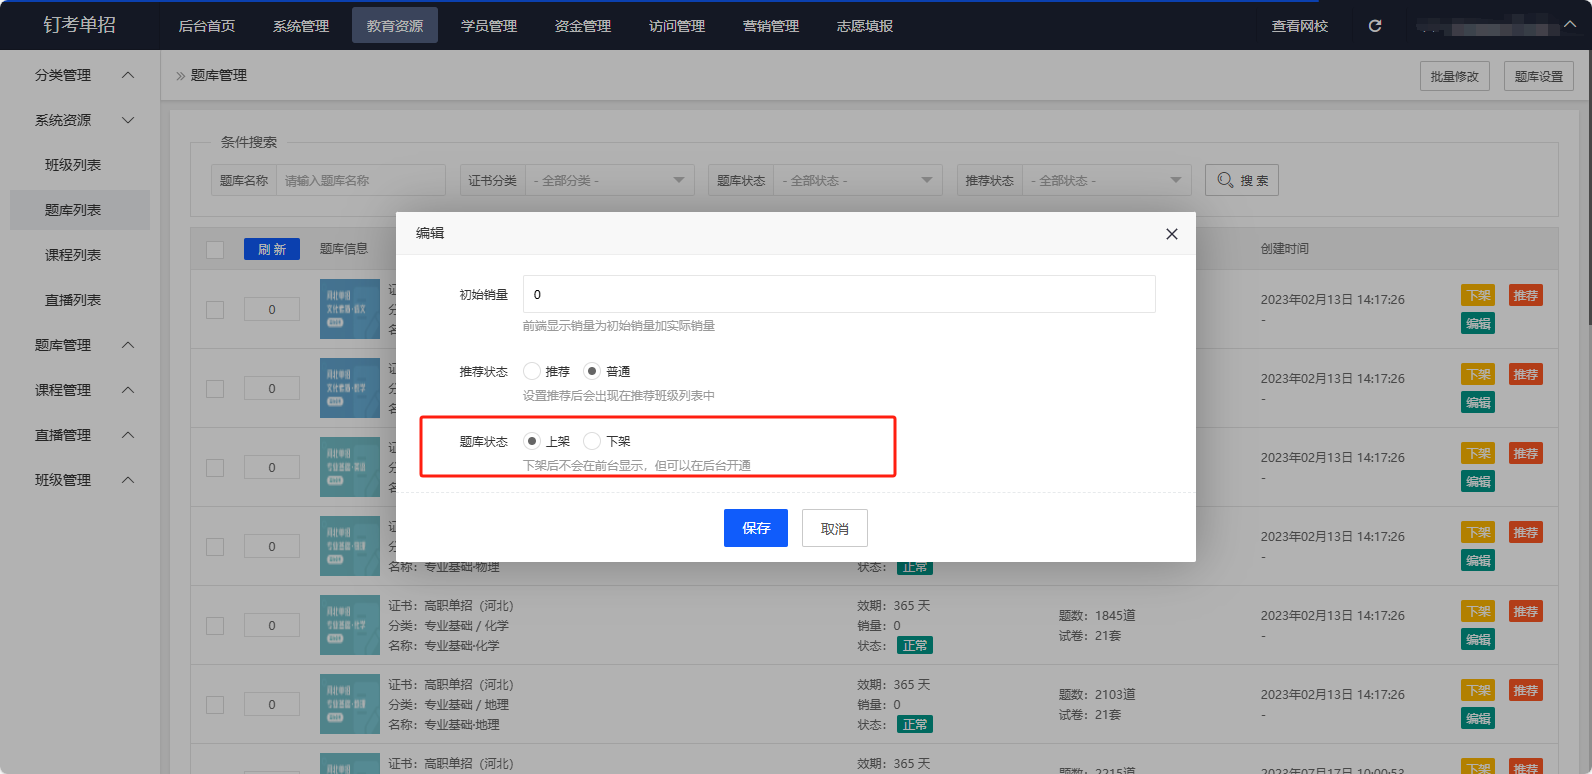Click thumbnail of 专业基础-地理 题库

pyautogui.click(x=350, y=704)
